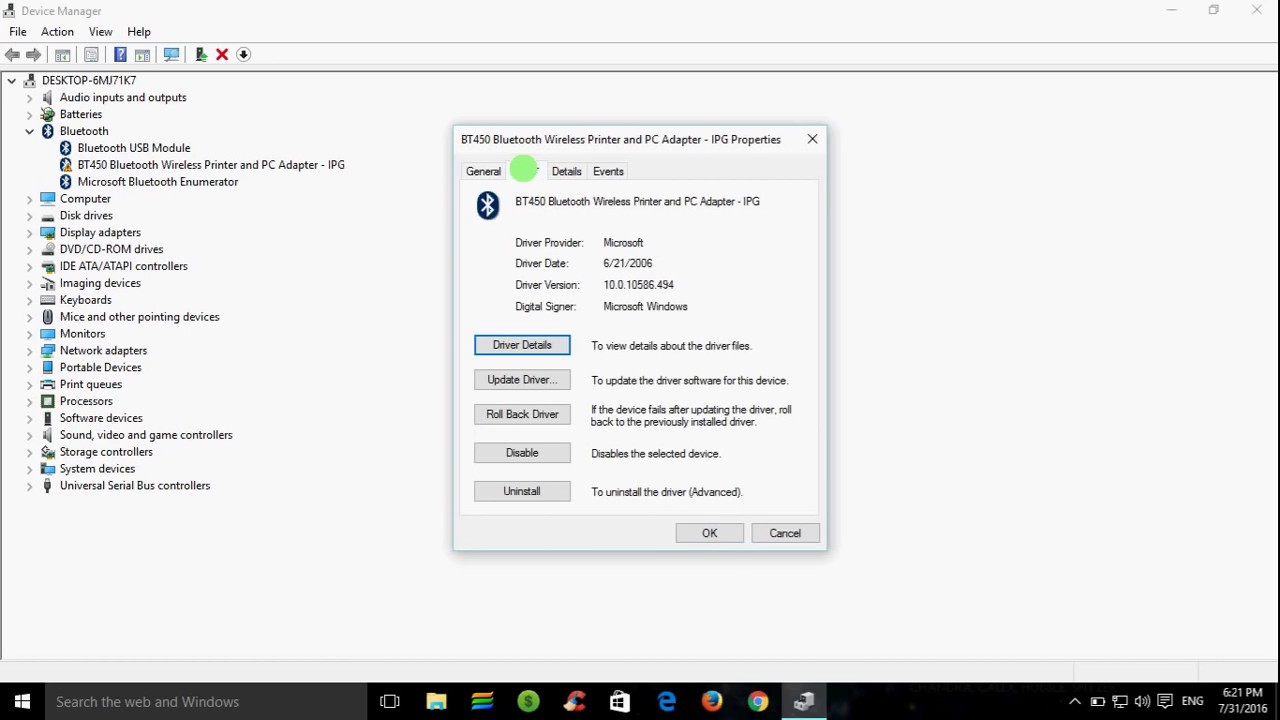This screenshot has height=720, width=1280.
Task: Expand the Processors category
Action: click(29, 401)
